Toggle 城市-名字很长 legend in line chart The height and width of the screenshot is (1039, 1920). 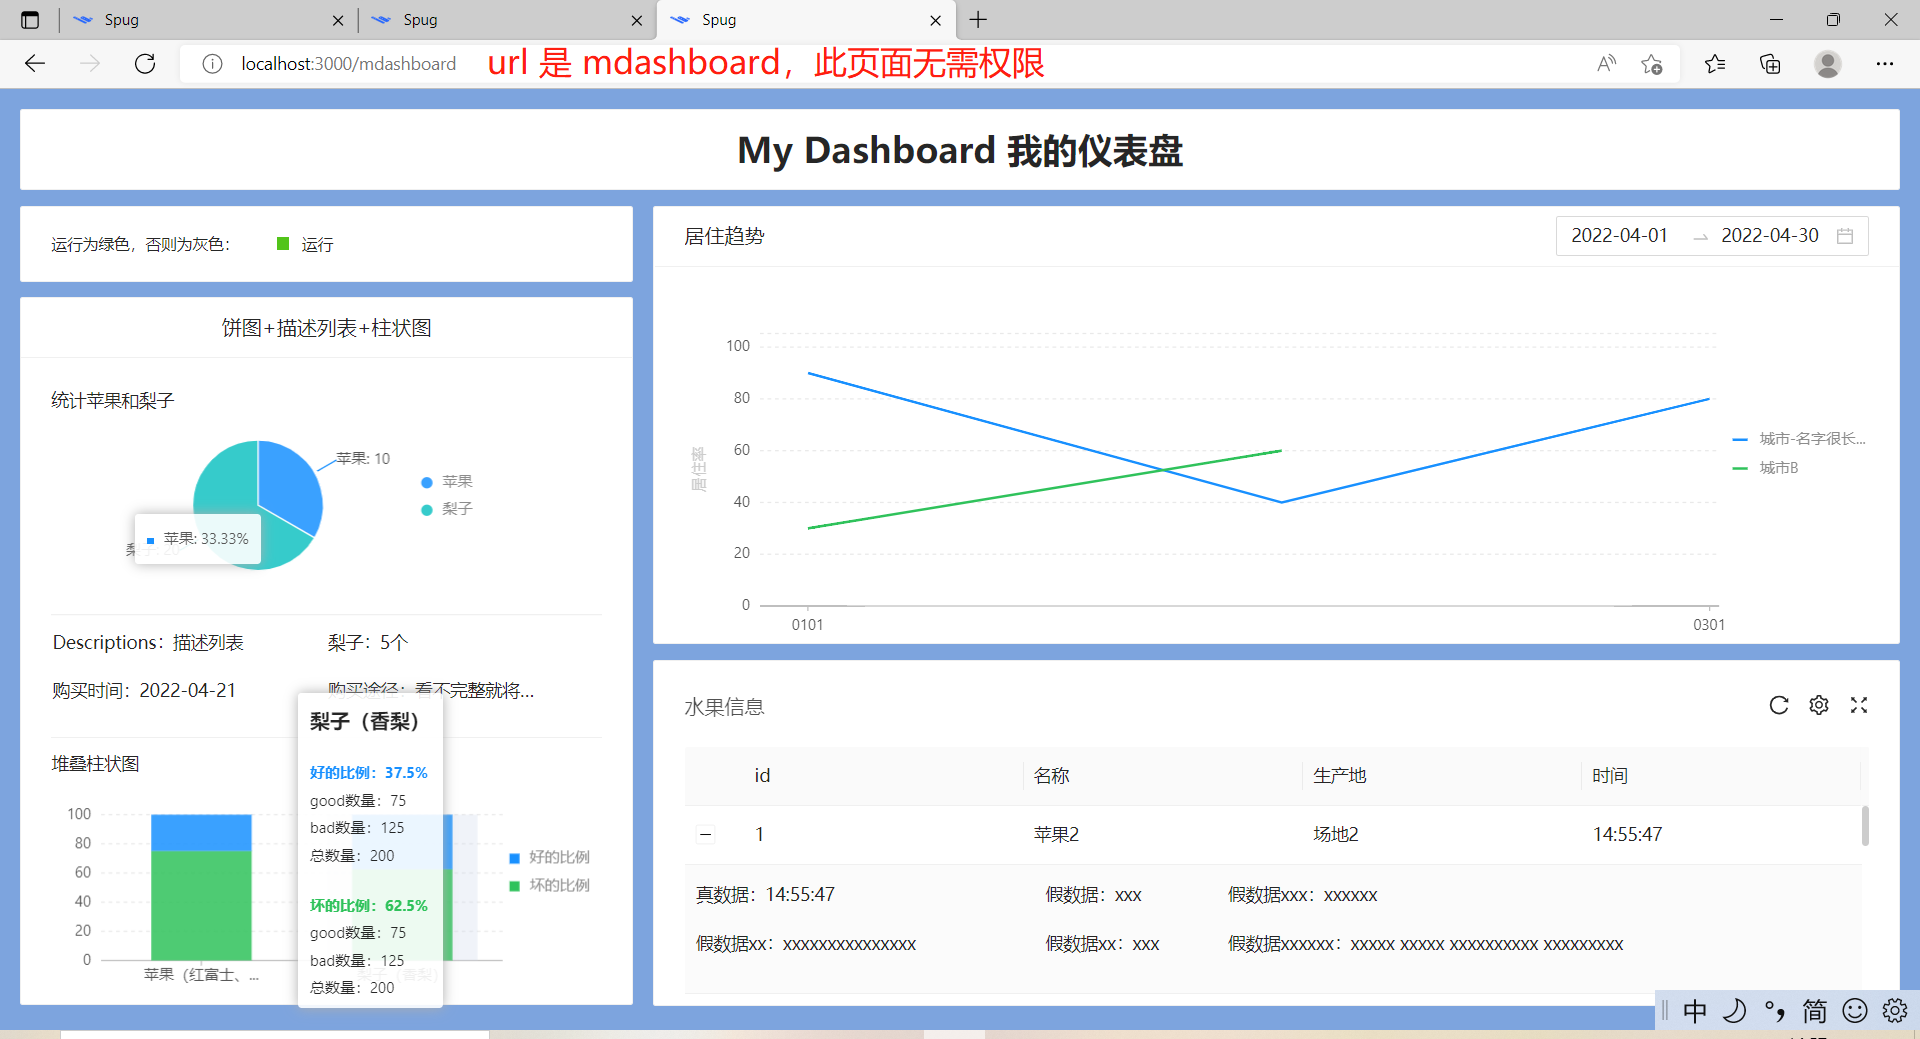[1799, 439]
